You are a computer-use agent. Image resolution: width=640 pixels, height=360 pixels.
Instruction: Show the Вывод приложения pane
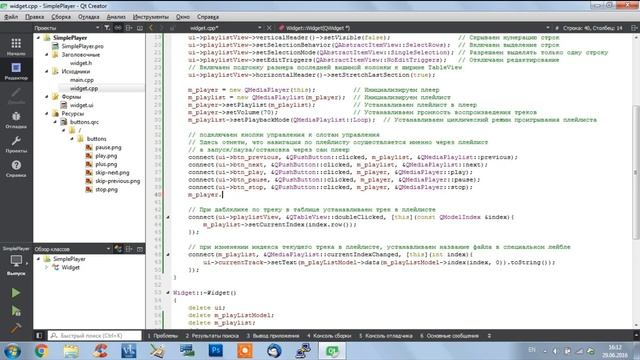(273, 336)
